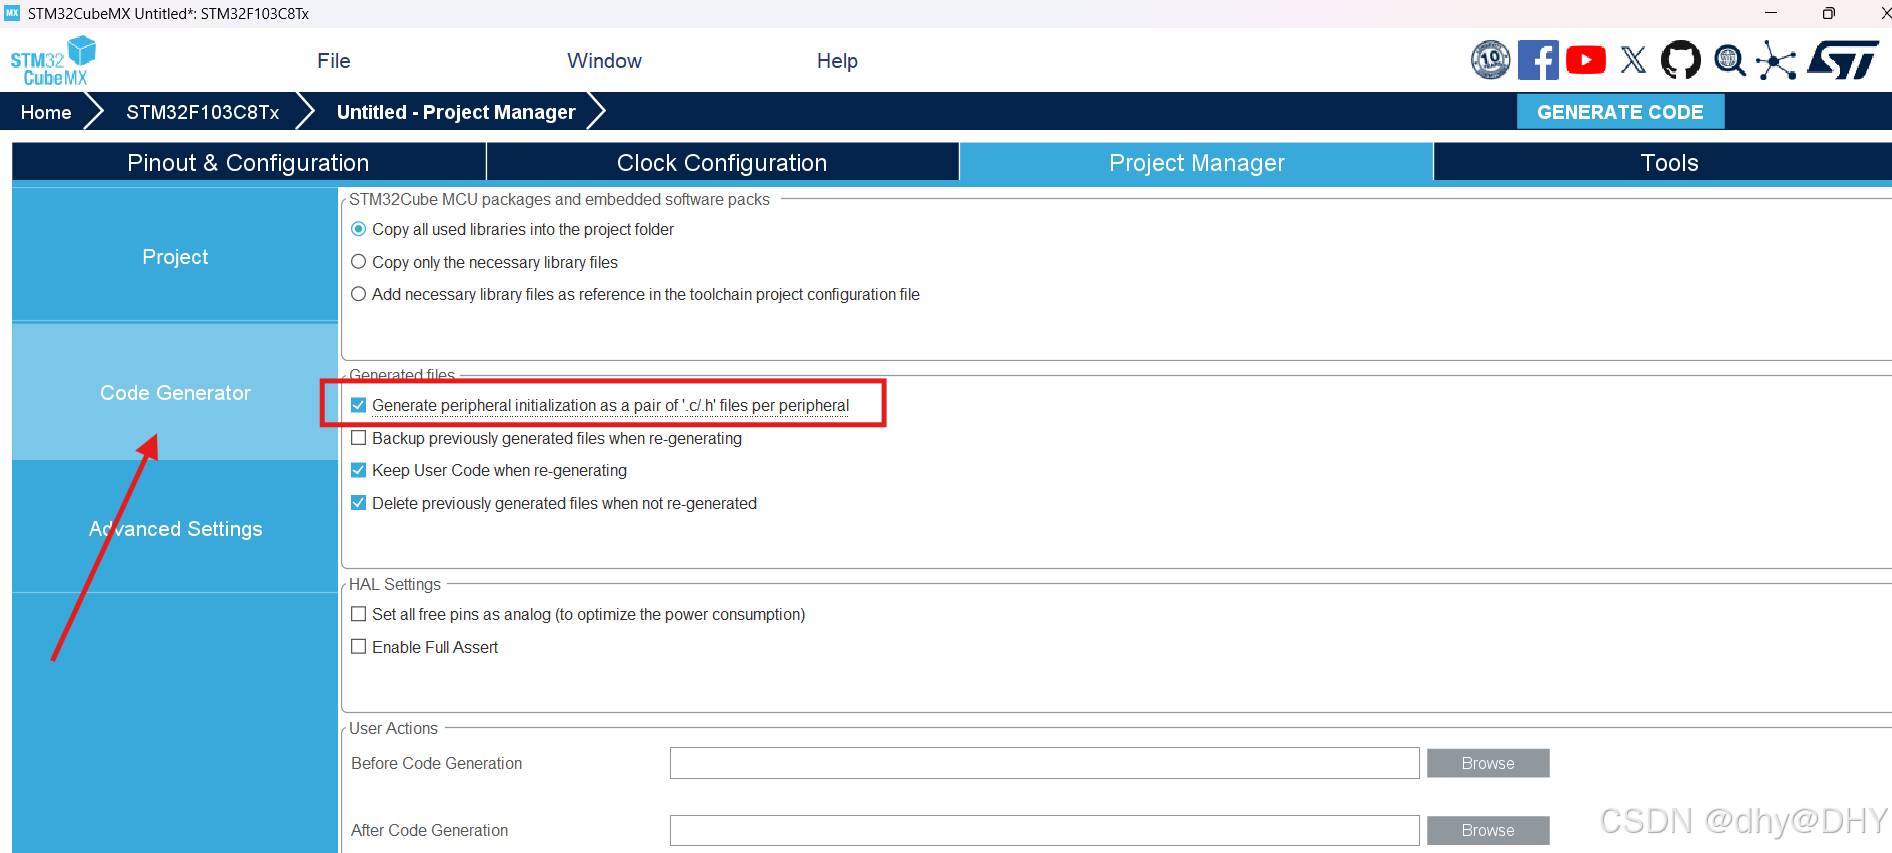Screen dimensions: 1892x853
Task: Click the STM32CubeMX title bar app icon
Action: pos(12,13)
